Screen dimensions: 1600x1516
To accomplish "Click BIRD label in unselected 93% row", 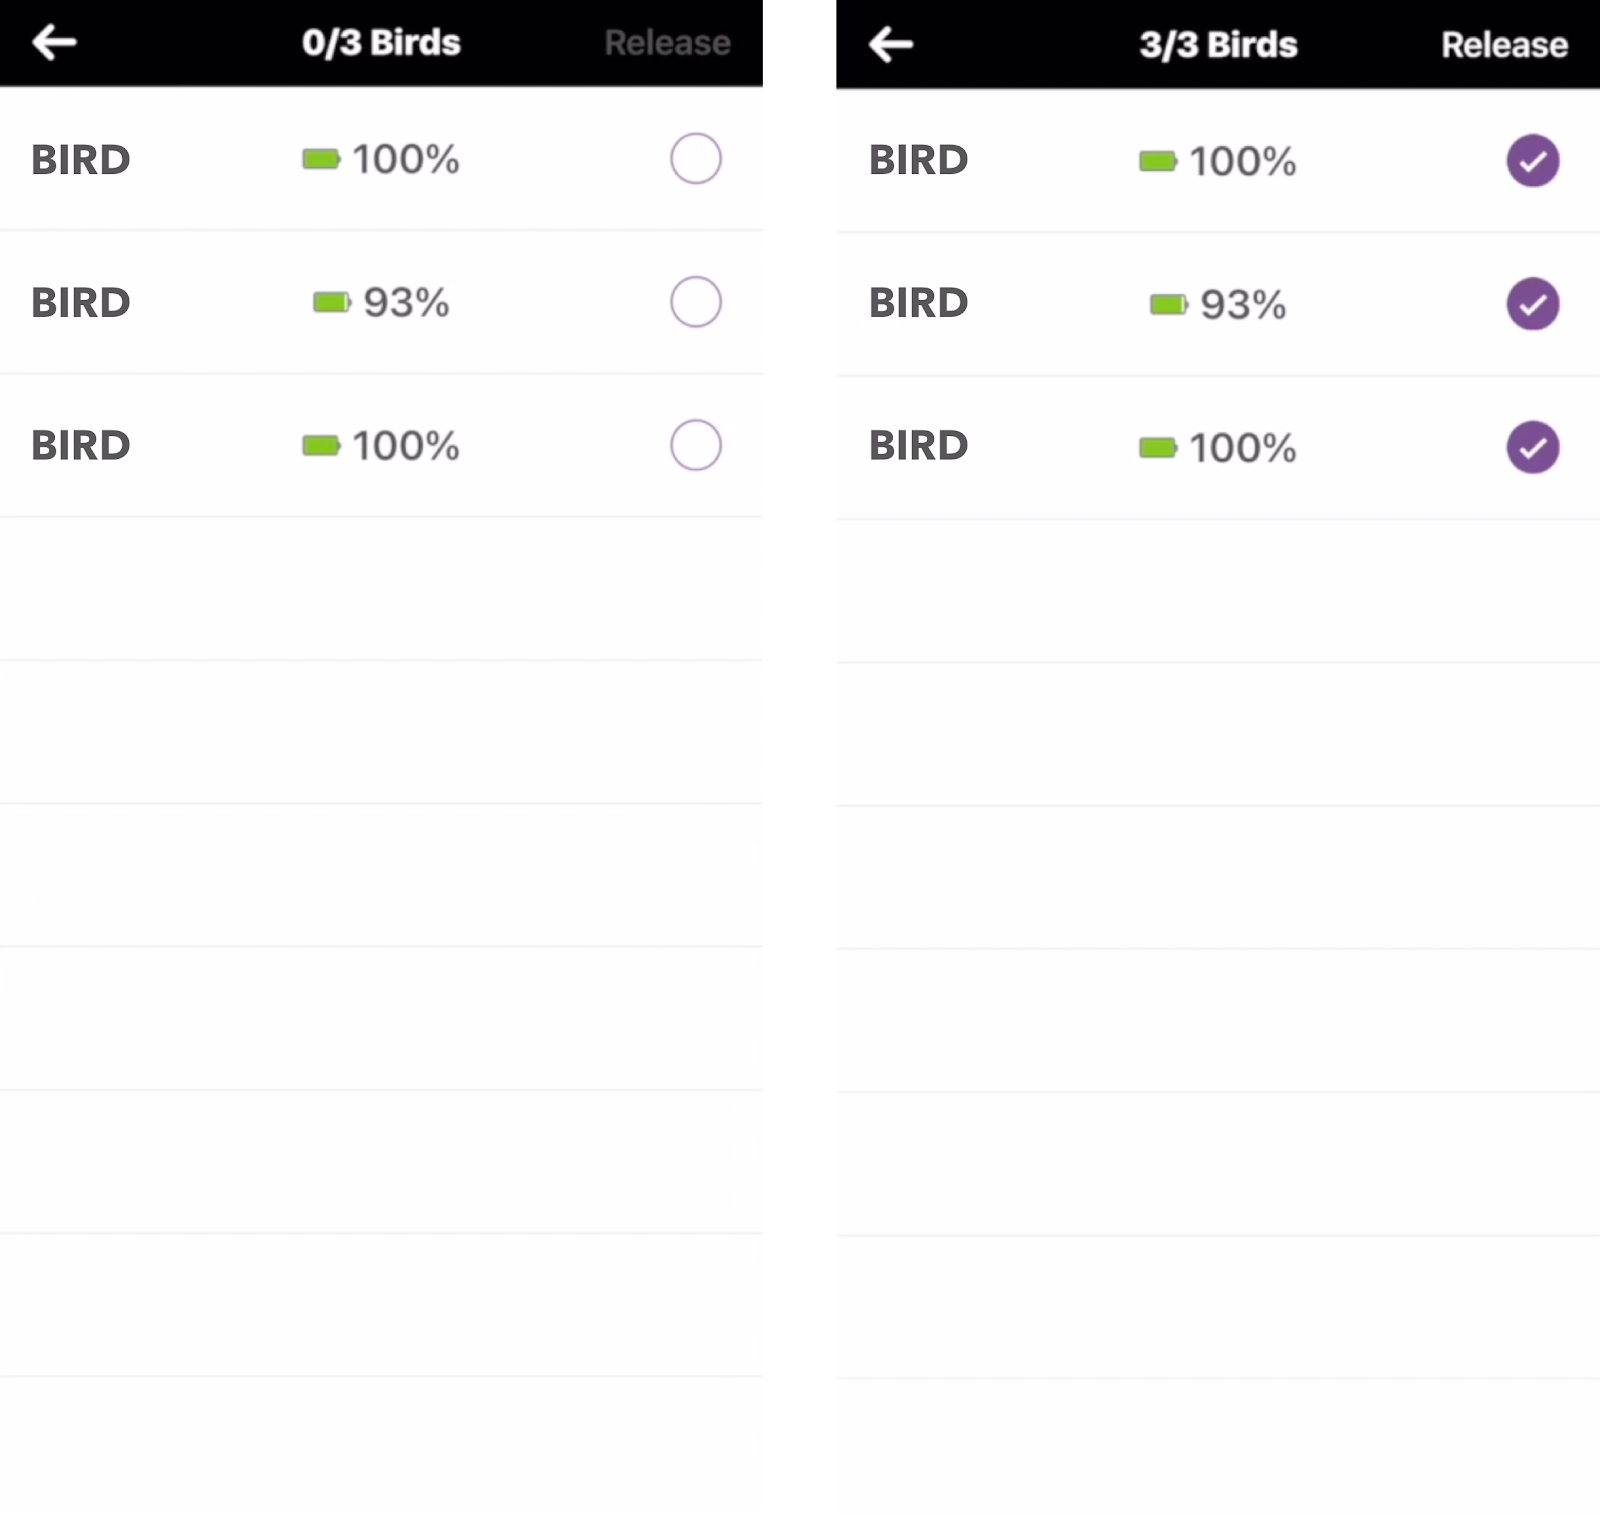I will tap(81, 303).
